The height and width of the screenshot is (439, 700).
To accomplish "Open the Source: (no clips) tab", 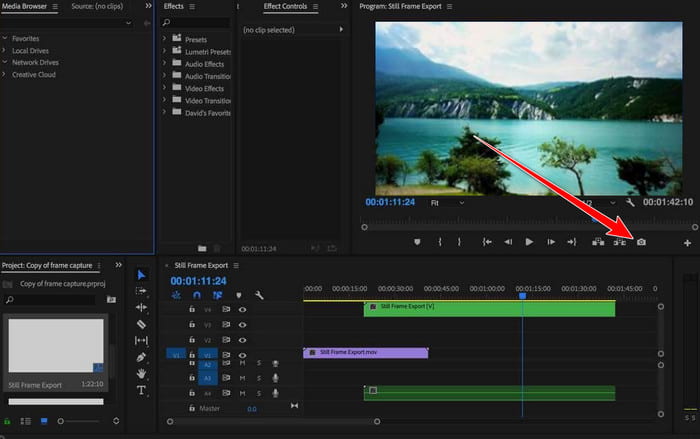I will [x=96, y=7].
